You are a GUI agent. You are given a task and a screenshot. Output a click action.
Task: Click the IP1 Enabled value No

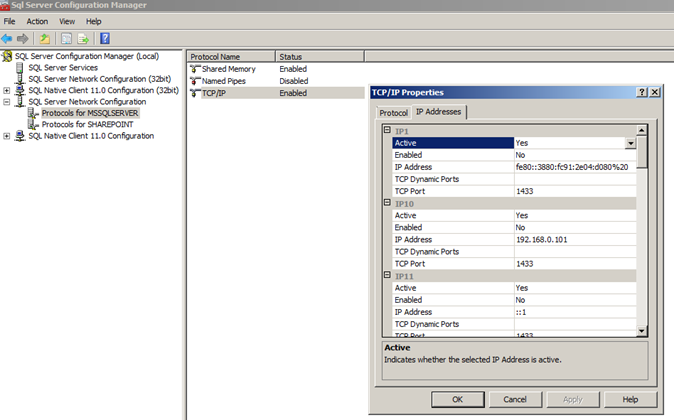coord(575,155)
